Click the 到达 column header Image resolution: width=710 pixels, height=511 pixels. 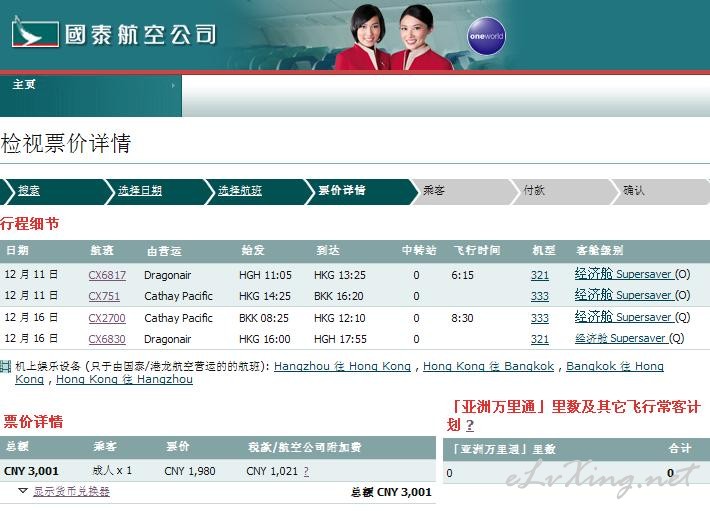click(328, 250)
